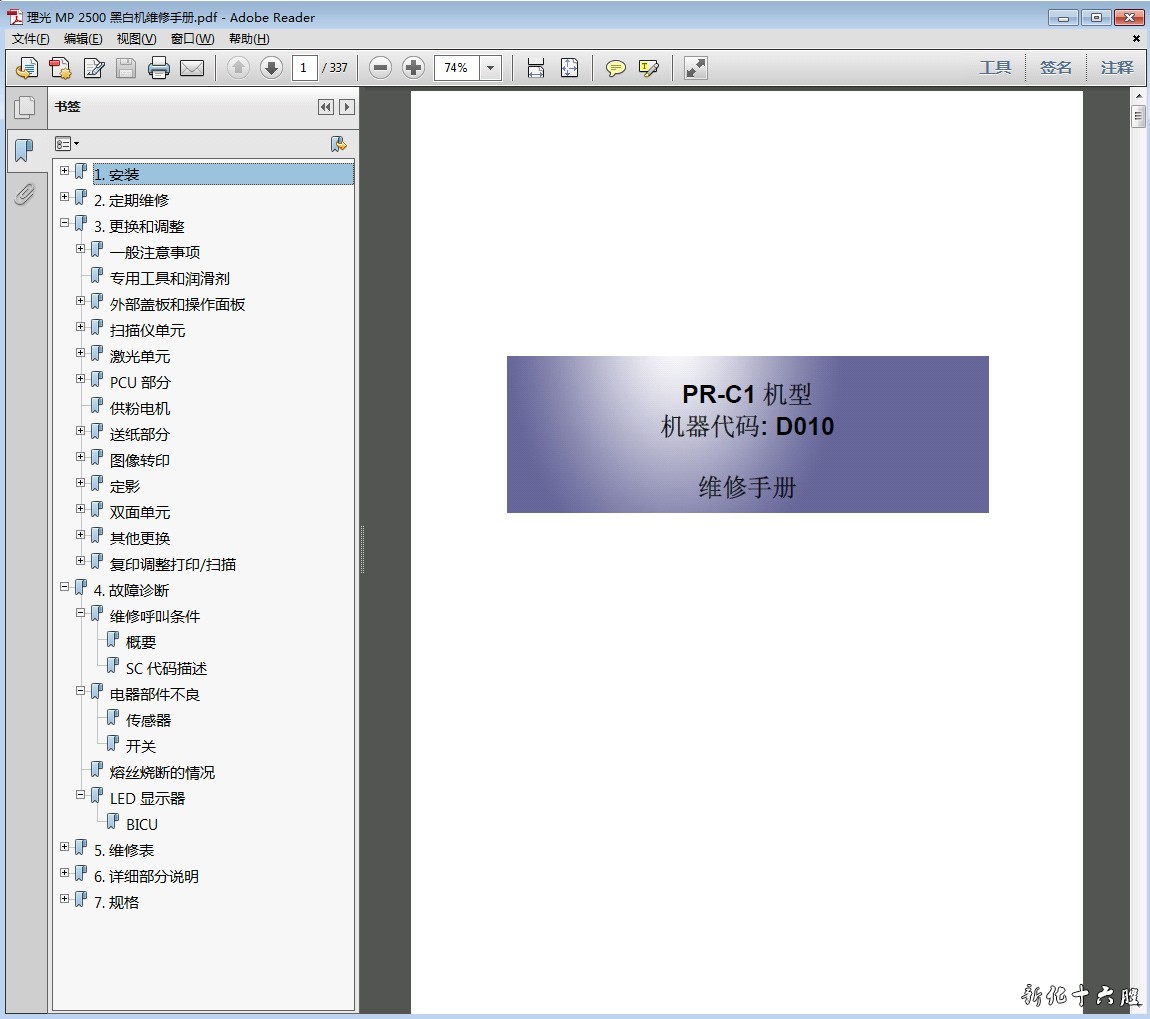Show the page thumbnails panel
The width and height of the screenshot is (1150, 1019).
(x=25, y=107)
